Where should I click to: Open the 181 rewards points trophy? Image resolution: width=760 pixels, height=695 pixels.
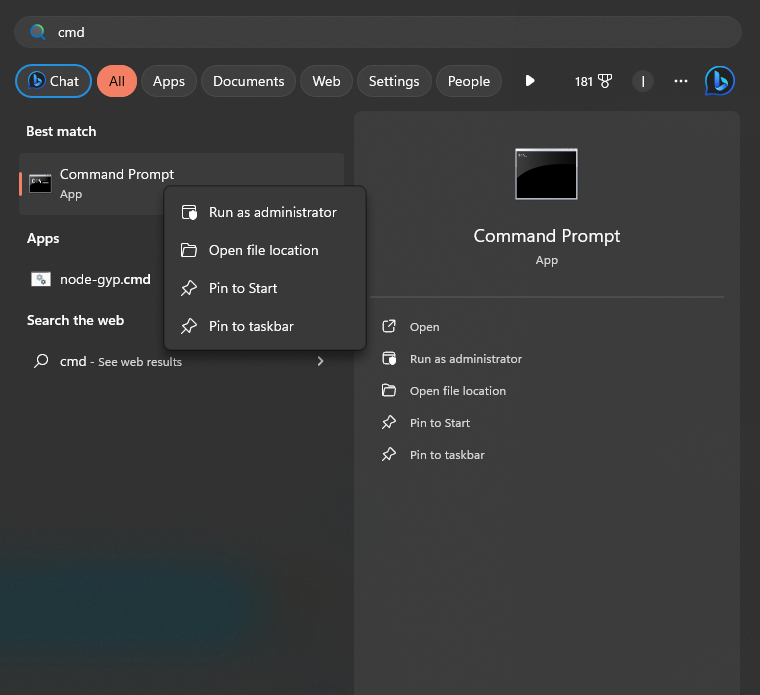click(593, 81)
